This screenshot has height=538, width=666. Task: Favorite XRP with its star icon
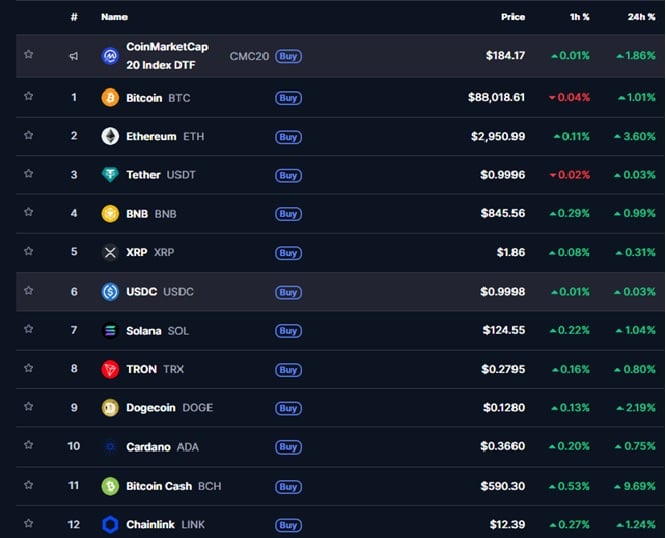(x=29, y=252)
